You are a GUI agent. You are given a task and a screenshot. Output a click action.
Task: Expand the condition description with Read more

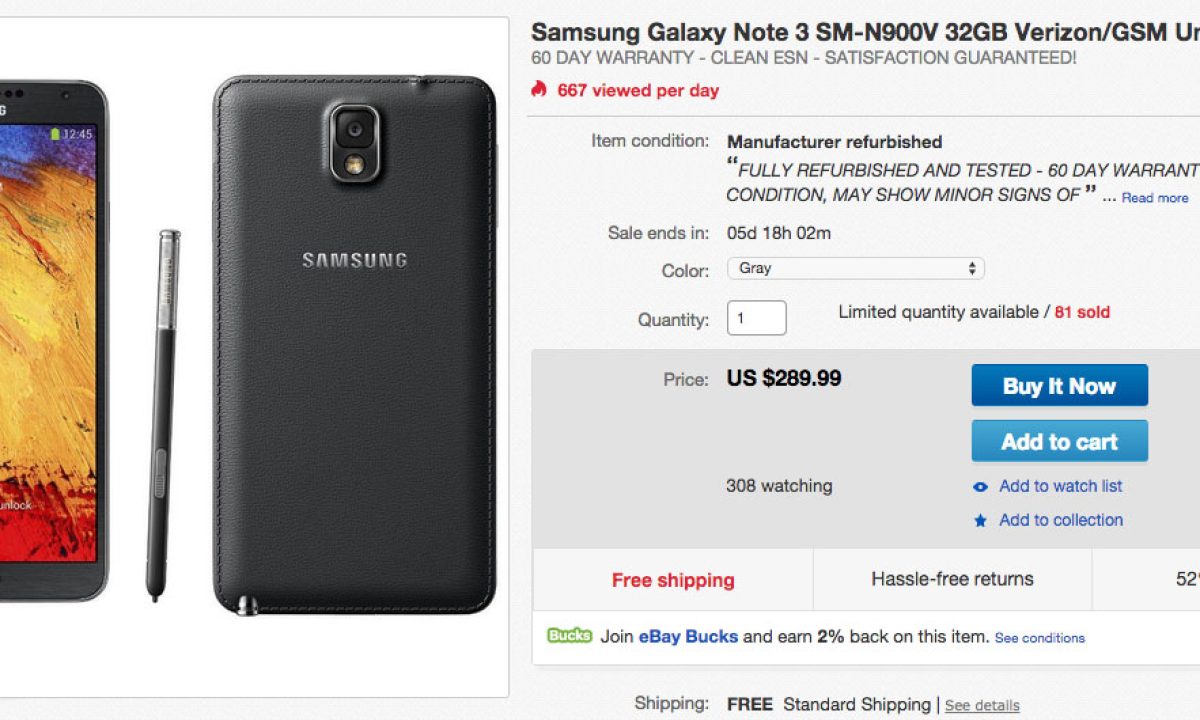(x=1155, y=198)
